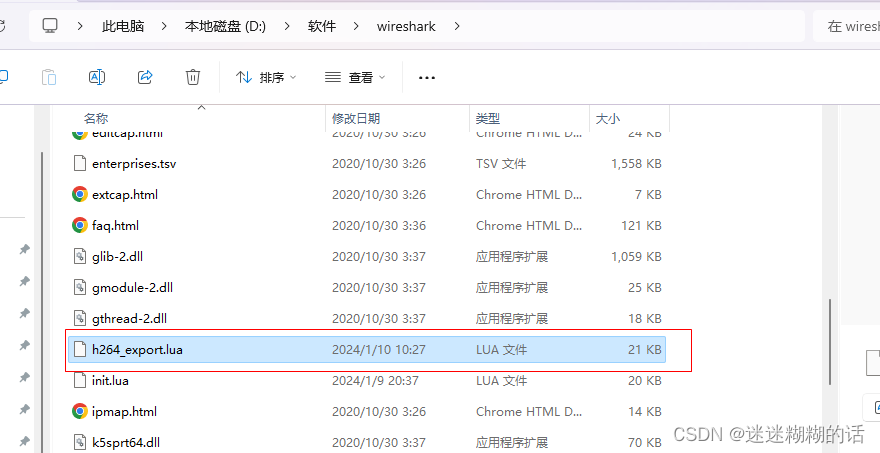Click the dll icon of gmodule-2.dll
The image size is (880, 453).
click(x=80, y=288)
